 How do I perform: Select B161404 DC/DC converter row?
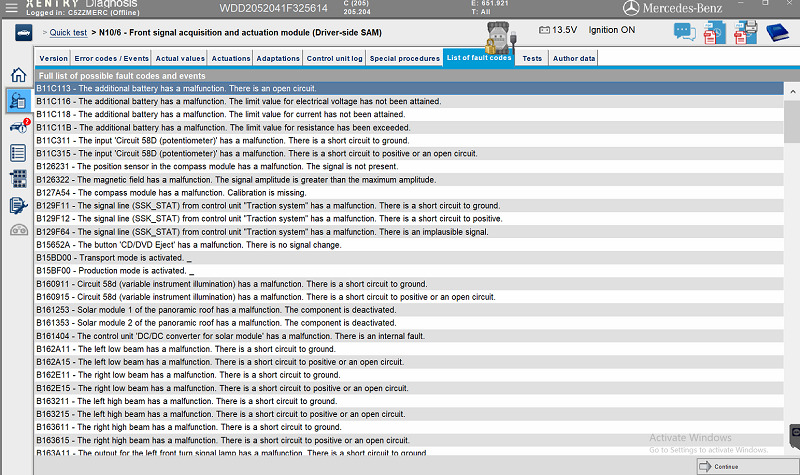pyautogui.click(x=409, y=336)
